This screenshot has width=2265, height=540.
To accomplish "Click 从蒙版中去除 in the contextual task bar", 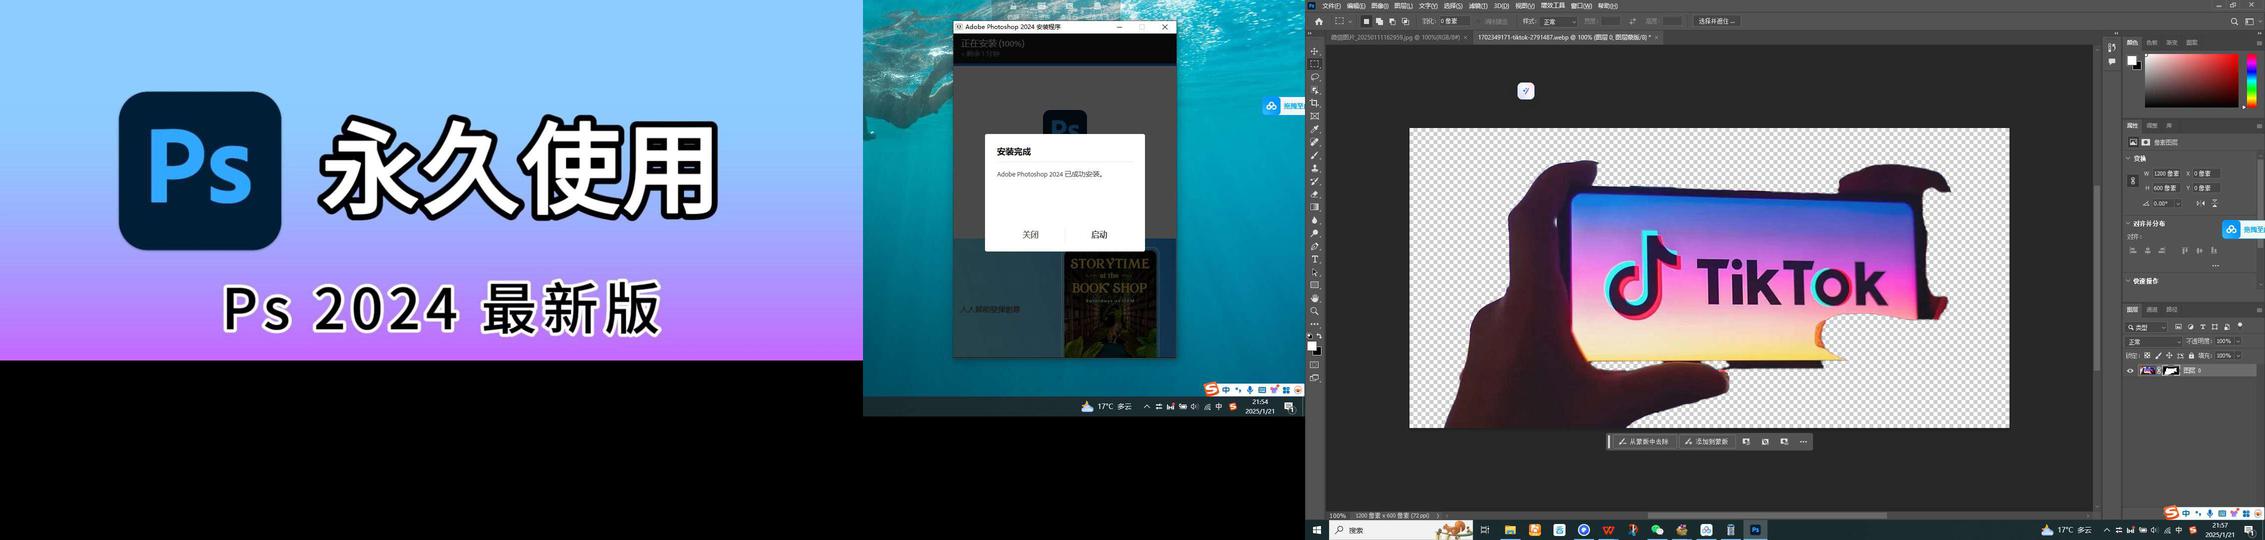I will point(1643,442).
